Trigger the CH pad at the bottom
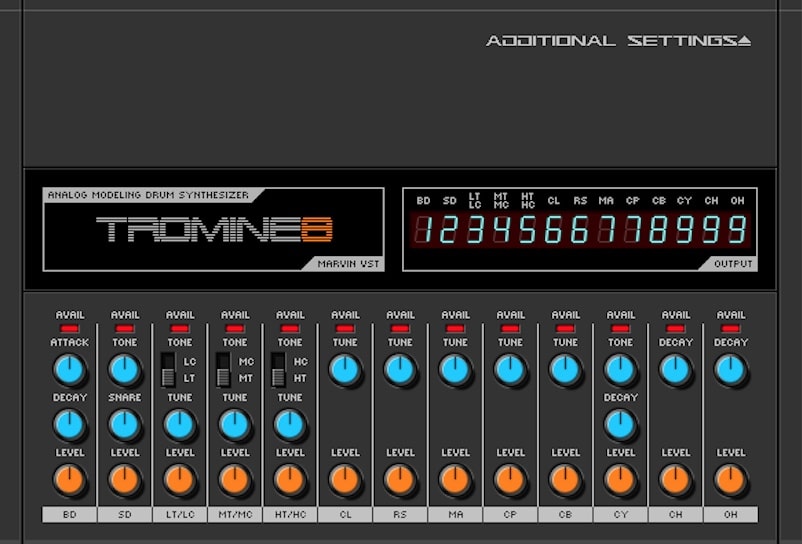This screenshot has width=802, height=544. click(676, 514)
